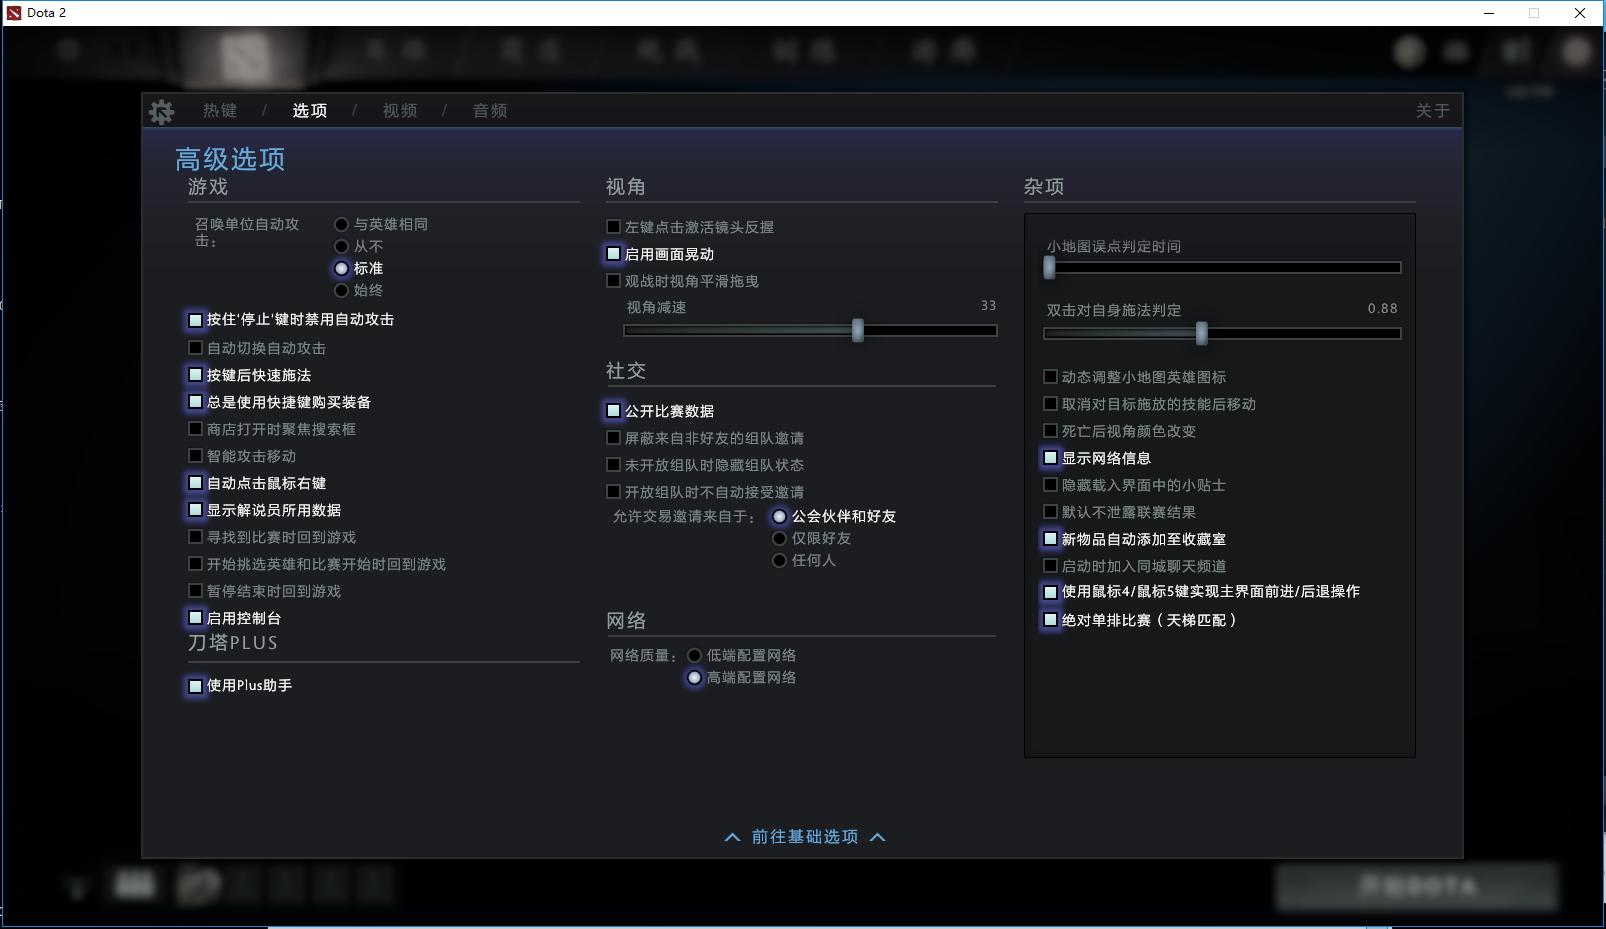The image size is (1606, 929).
Task: Click the Dota 2 icon in the title bar
Action: [12, 13]
